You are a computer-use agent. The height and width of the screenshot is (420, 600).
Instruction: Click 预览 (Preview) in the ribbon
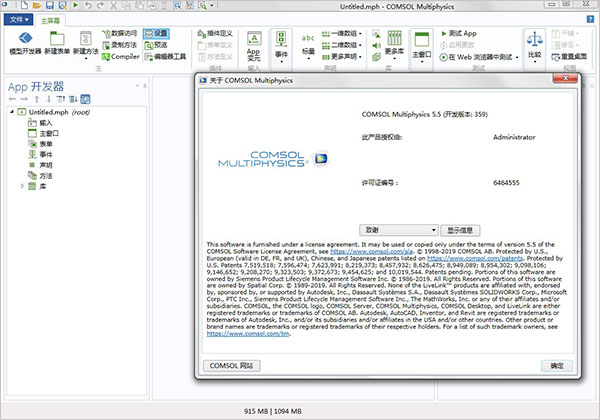click(156, 45)
